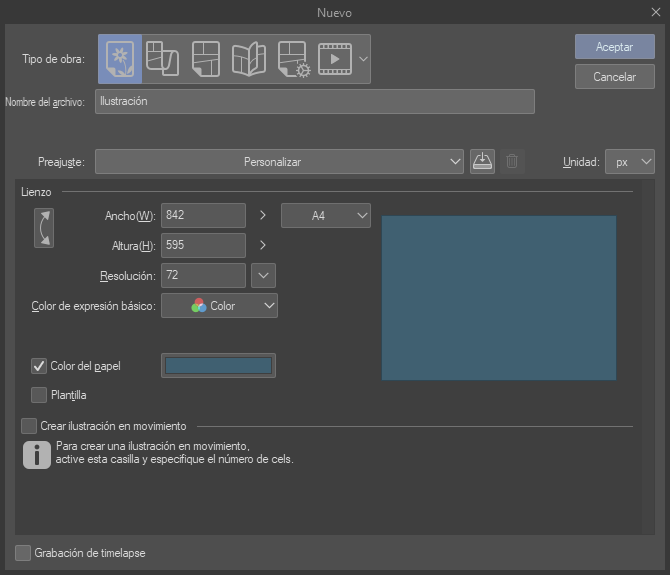The height and width of the screenshot is (575, 670).
Task: Select the Webtoon work type icon
Action: (162, 59)
